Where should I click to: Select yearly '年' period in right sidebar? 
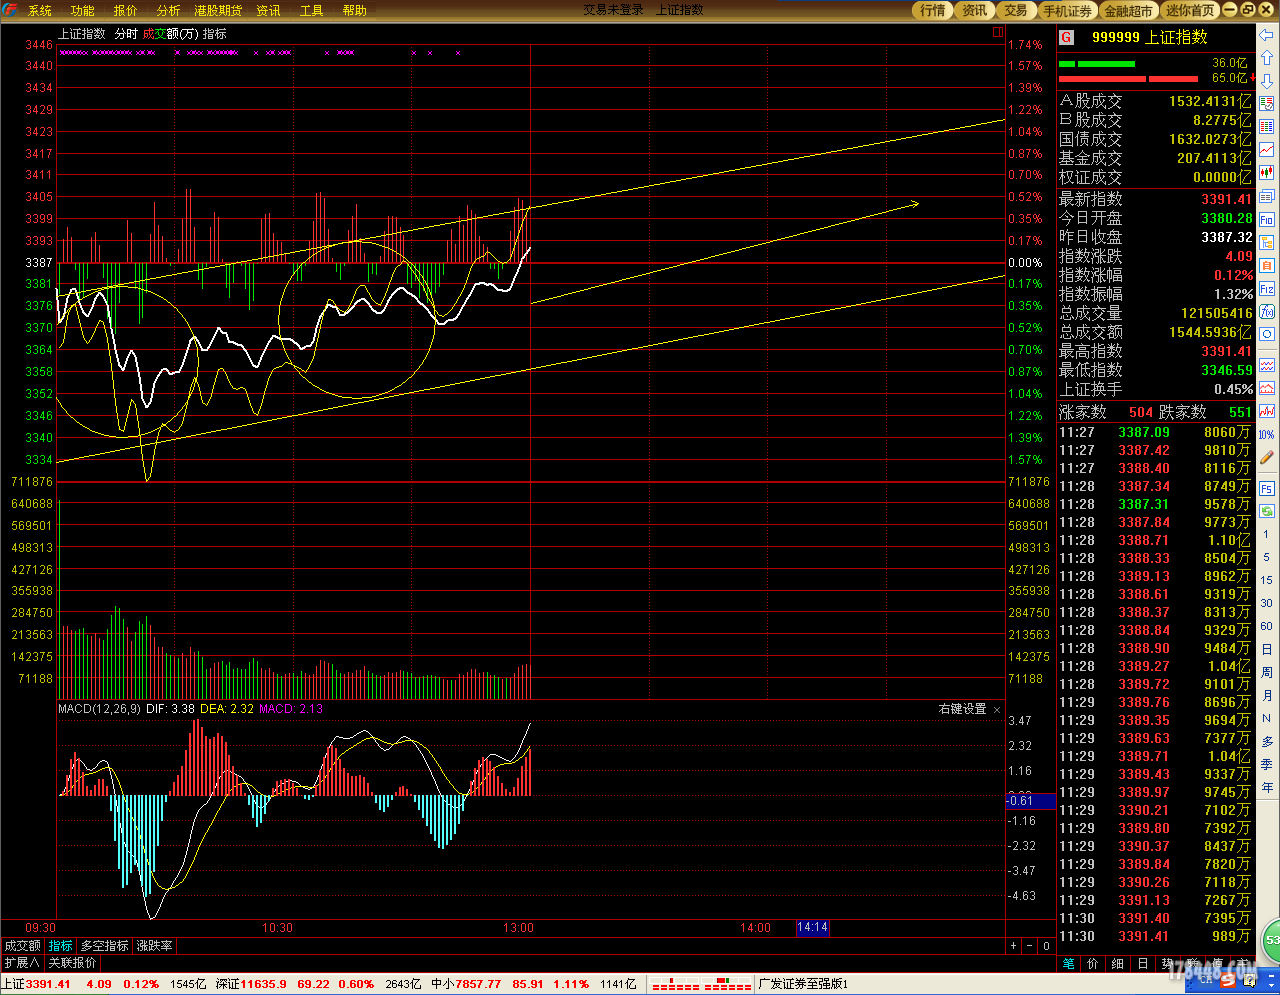[1267, 787]
